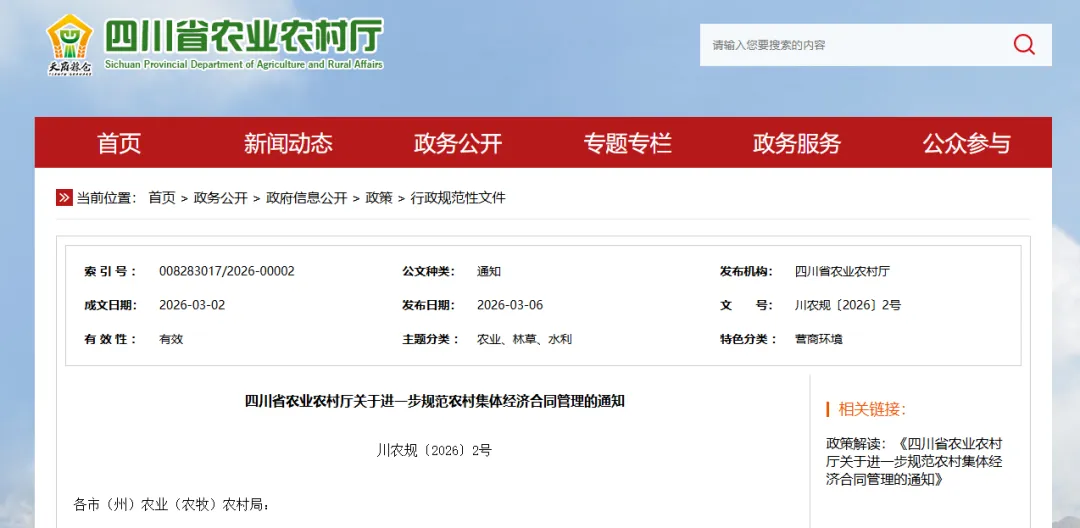Select the 公文种类 value 通知

(489, 271)
